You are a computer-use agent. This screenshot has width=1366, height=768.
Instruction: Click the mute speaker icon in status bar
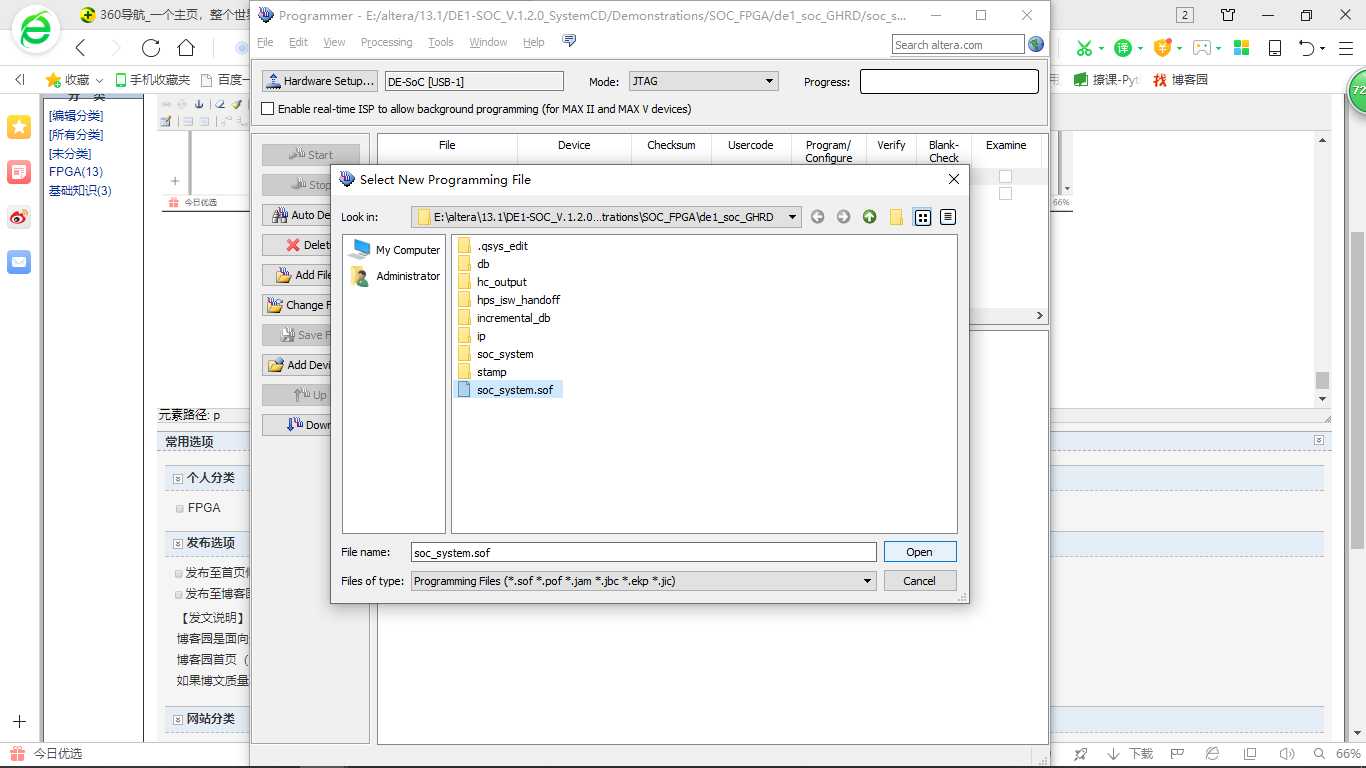point(1286,754)
